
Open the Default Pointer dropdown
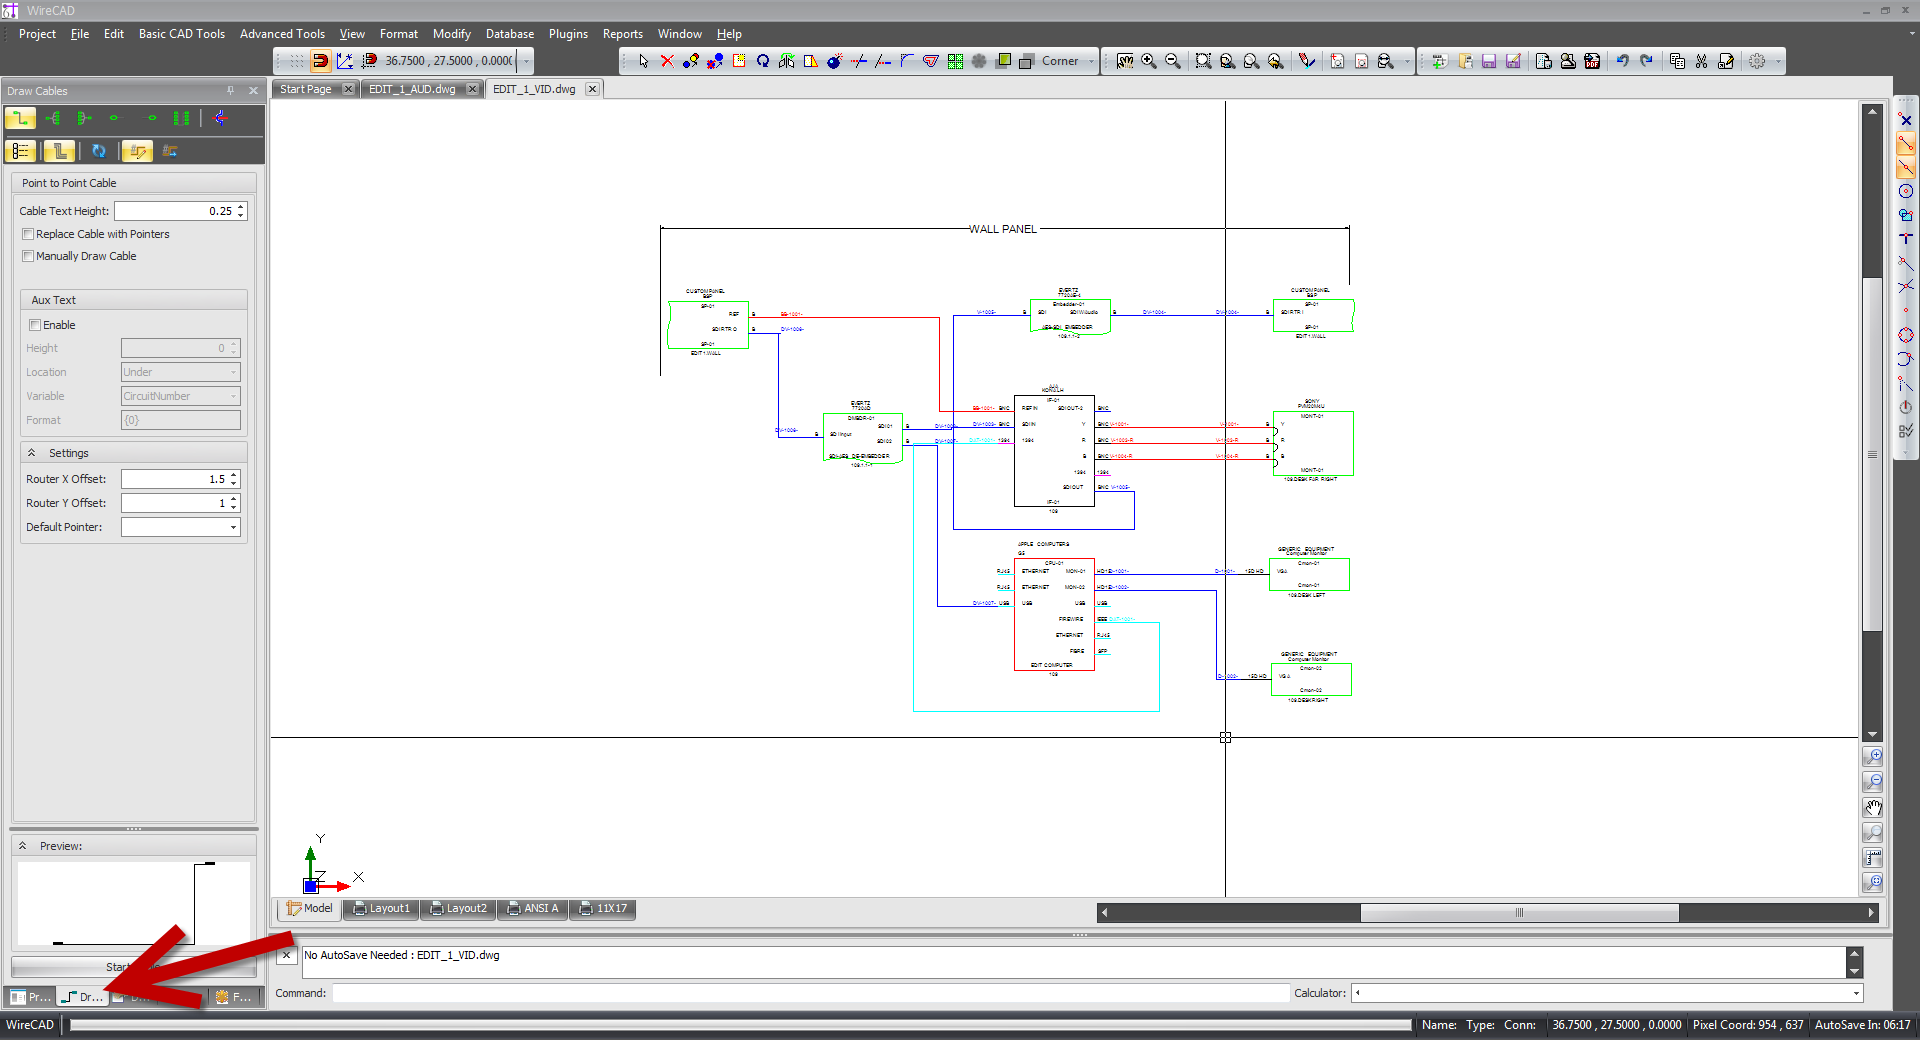pyautogui.click(x=234, y=527)
